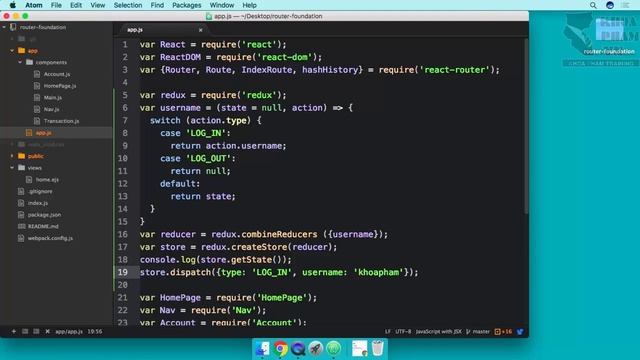Change JavaScript with JSX grammar selector

click(x=438, y=331)
